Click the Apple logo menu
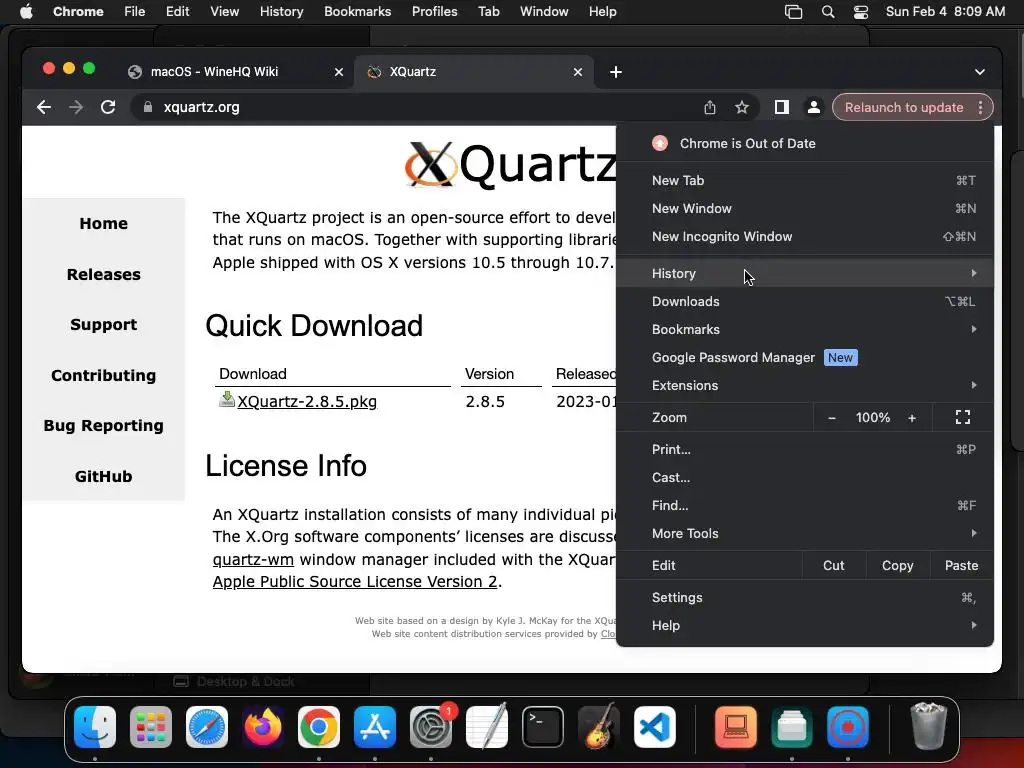Screen dimensions: 1024x768 26,12
